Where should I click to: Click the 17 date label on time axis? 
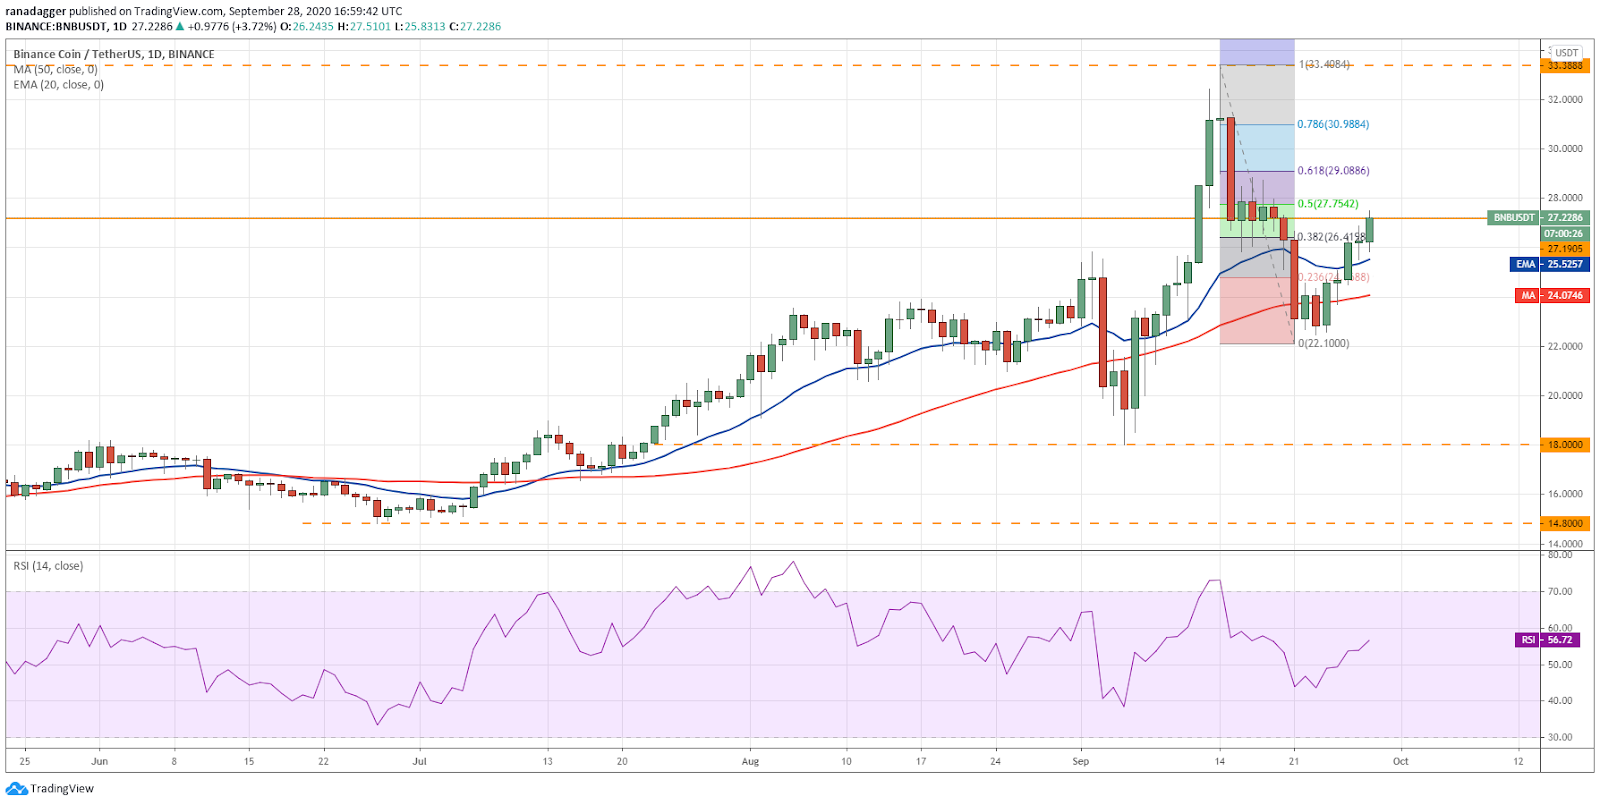pyautogui.click(x=921, y=761)
